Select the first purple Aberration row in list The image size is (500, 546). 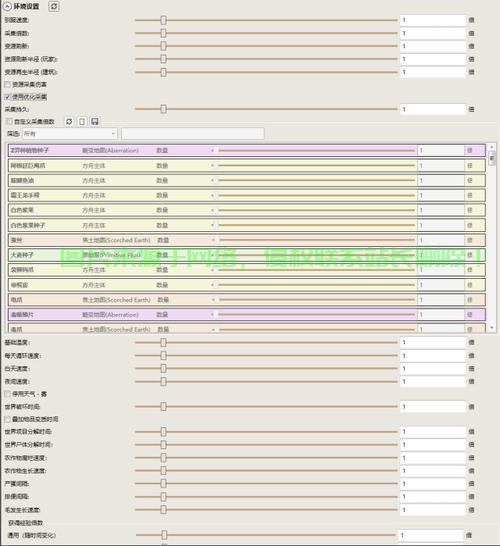[247, 150]
